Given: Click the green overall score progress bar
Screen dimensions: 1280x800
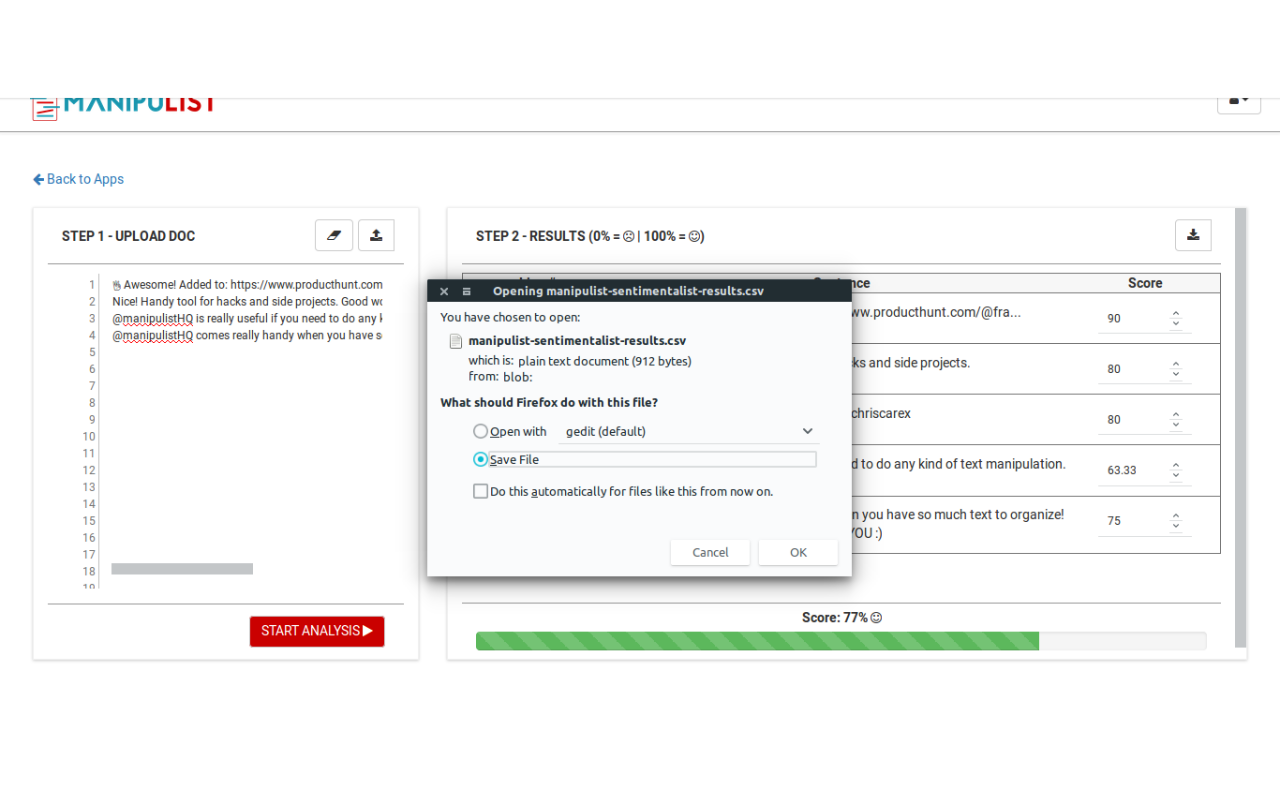Looking at the screenshot, I should (757, 641).
